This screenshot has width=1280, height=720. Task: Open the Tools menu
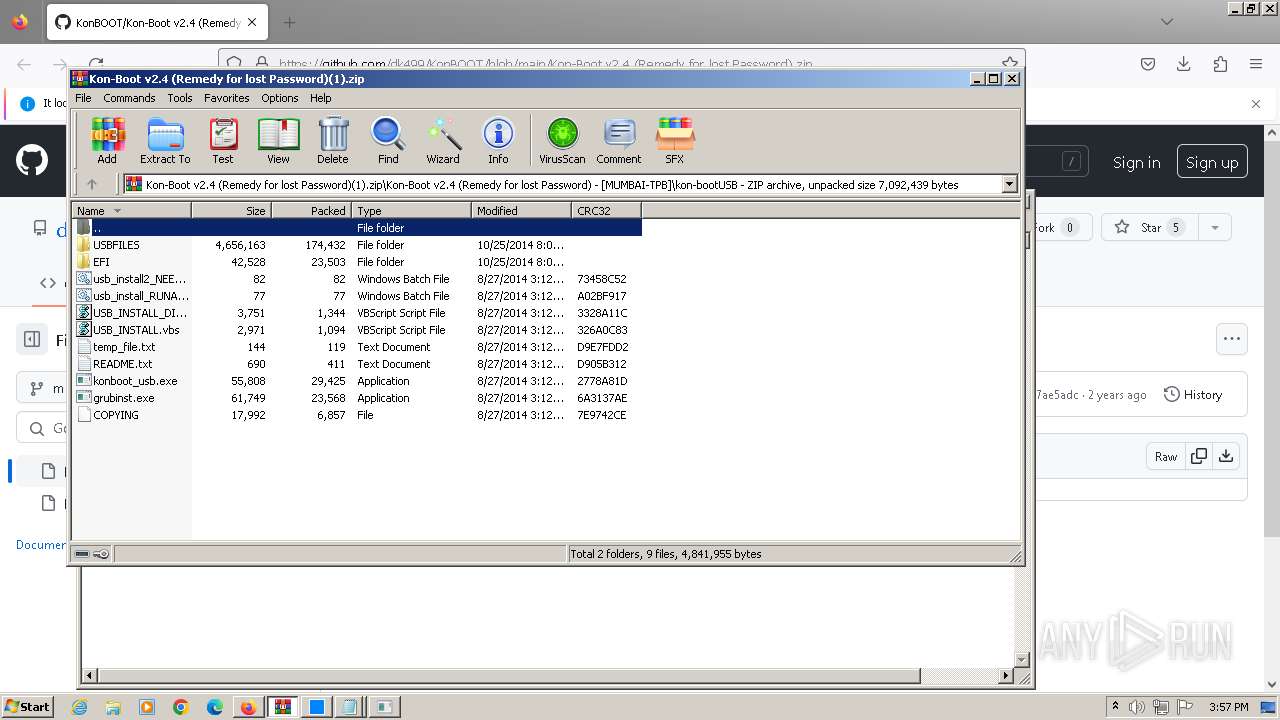(180, 98)
